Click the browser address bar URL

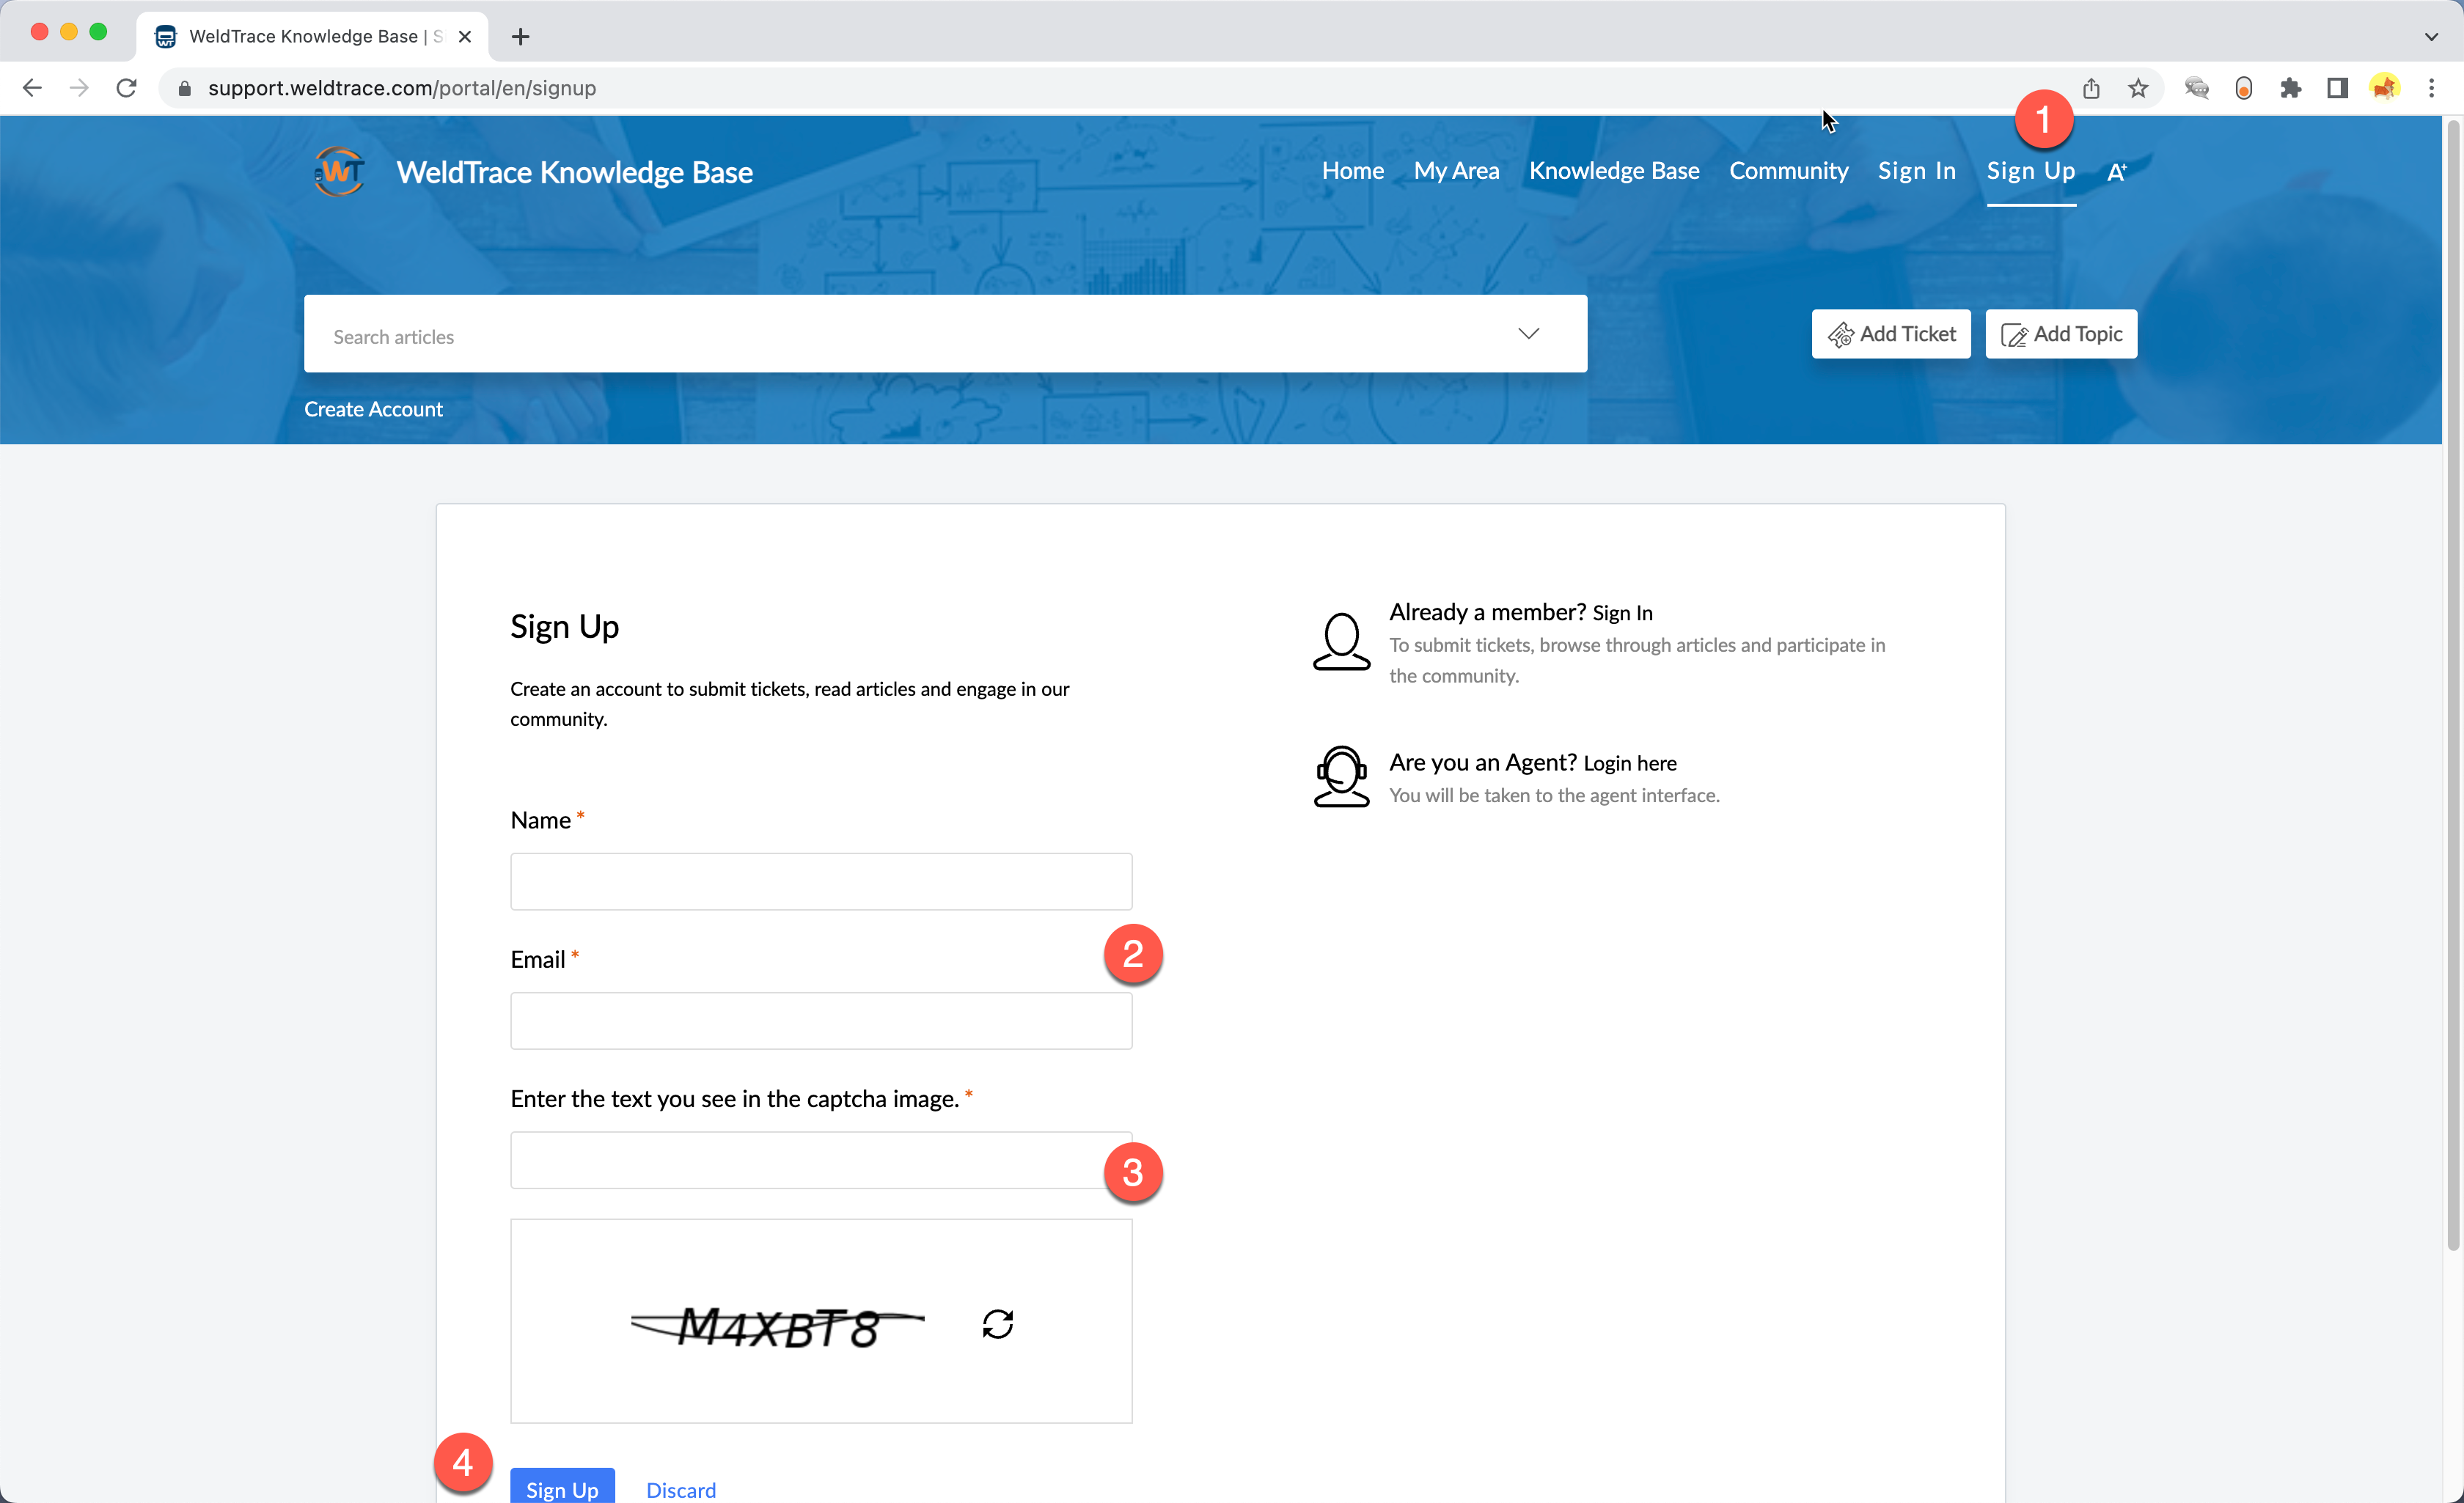pos(402,88)
